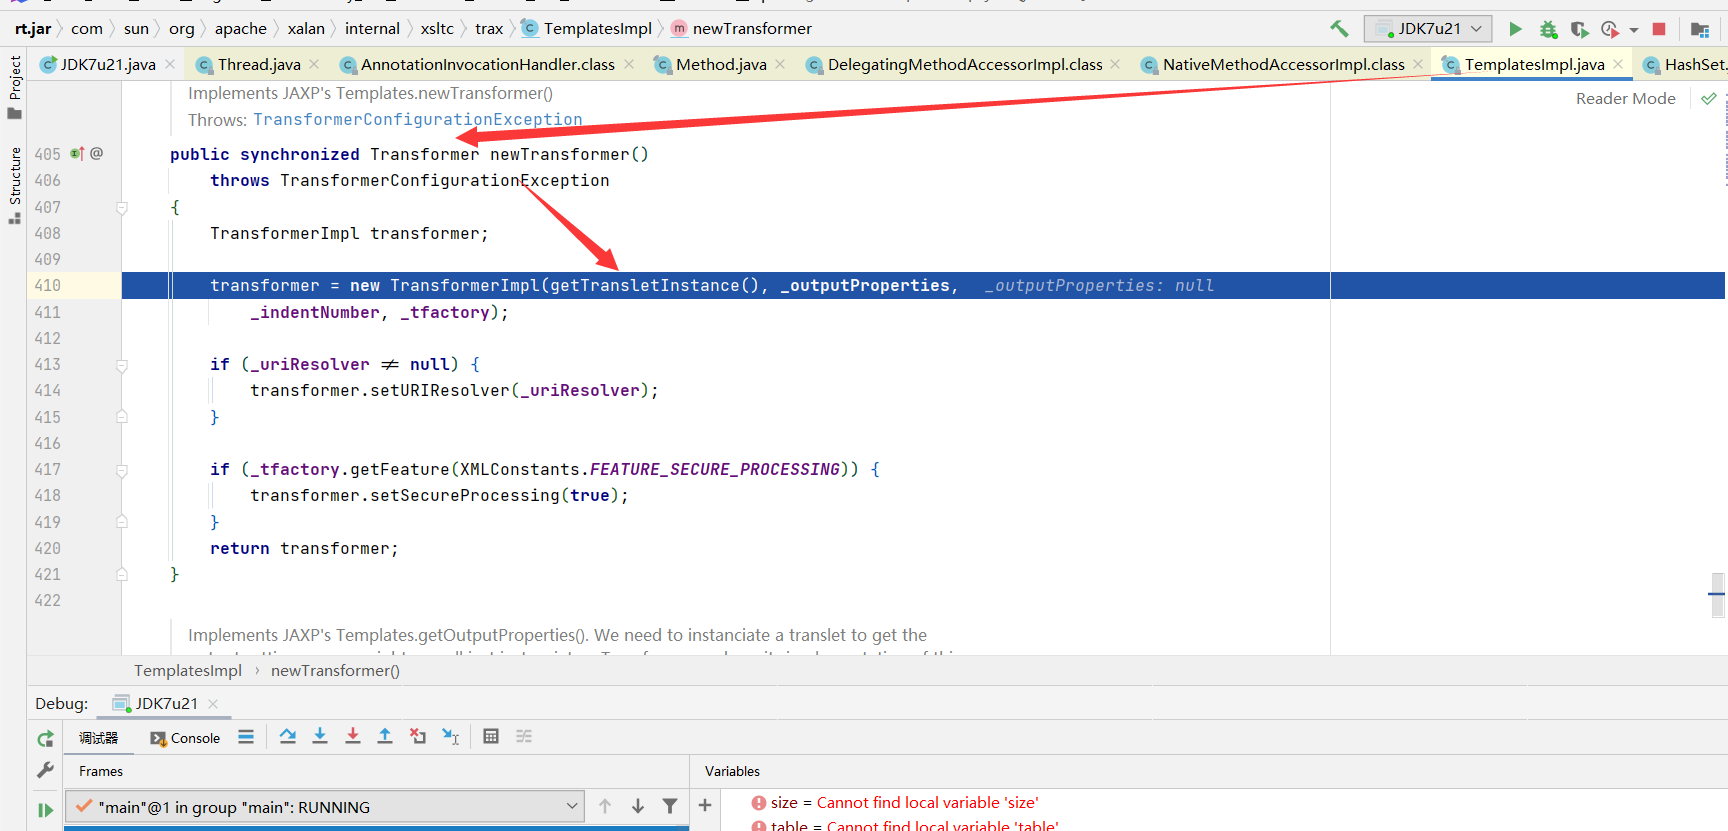Open Method.java editor tab

721,64
